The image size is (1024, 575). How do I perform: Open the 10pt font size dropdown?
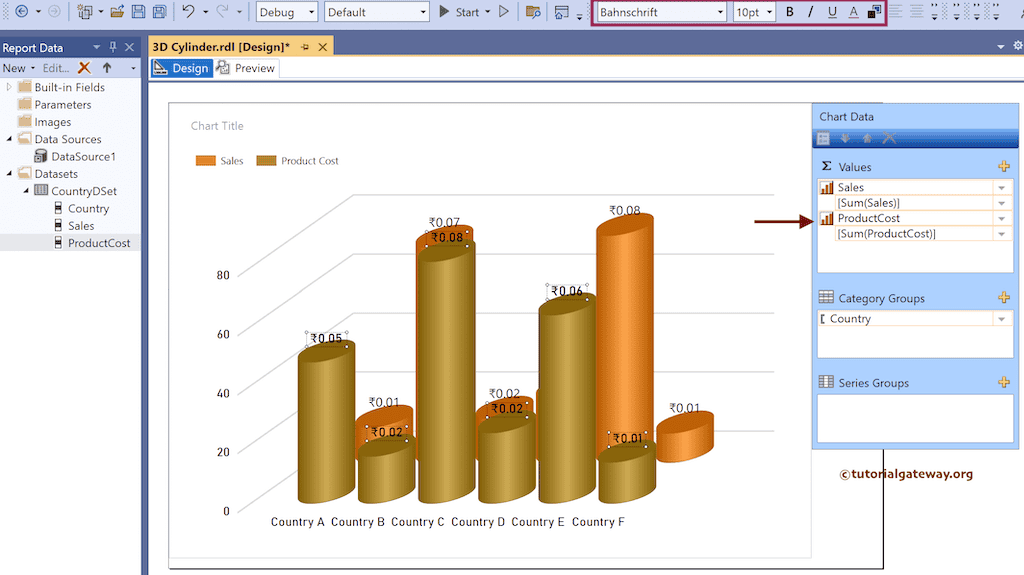click(769, 12)
